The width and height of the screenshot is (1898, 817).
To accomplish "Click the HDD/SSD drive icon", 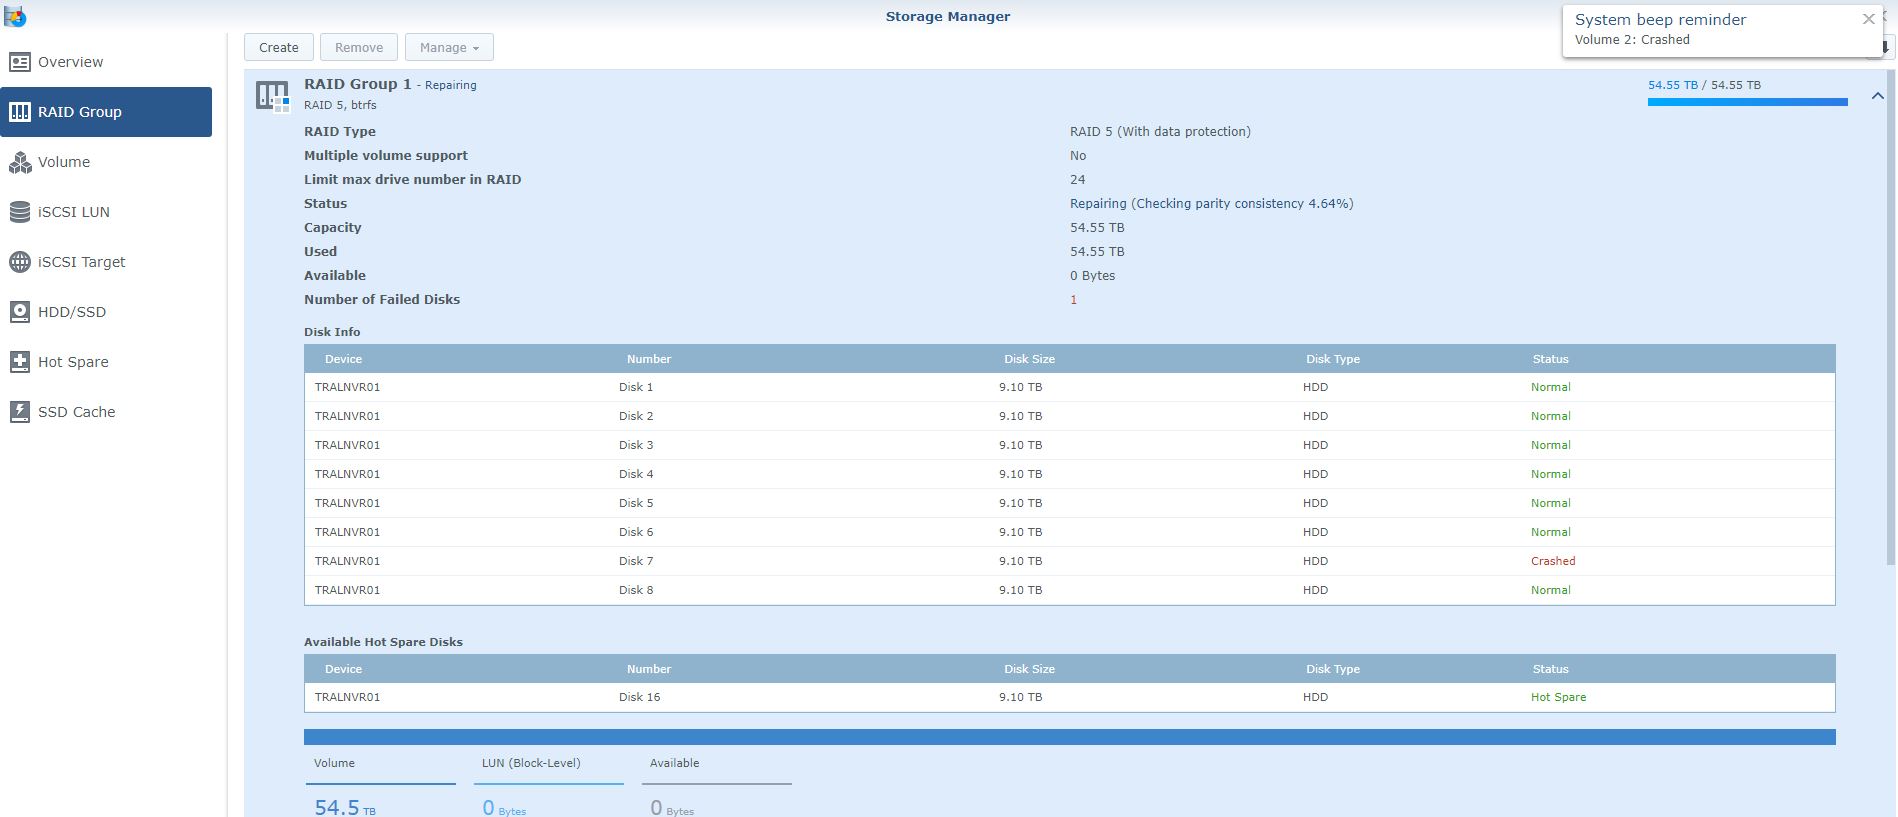I will pyautogui.click(x=20, y=312).
